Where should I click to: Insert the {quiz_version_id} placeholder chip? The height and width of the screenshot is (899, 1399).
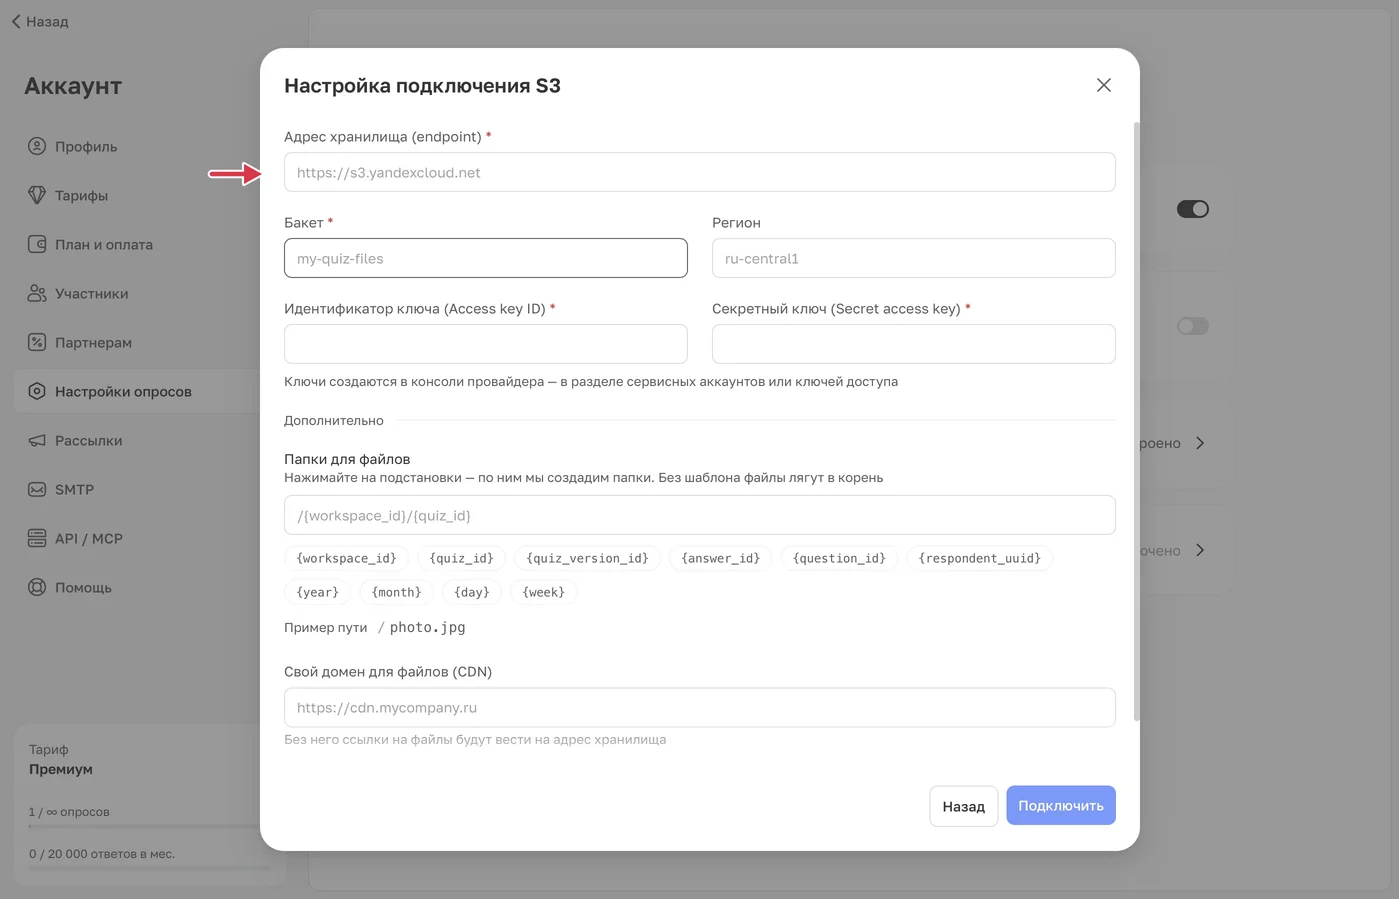tap(587, 558)
